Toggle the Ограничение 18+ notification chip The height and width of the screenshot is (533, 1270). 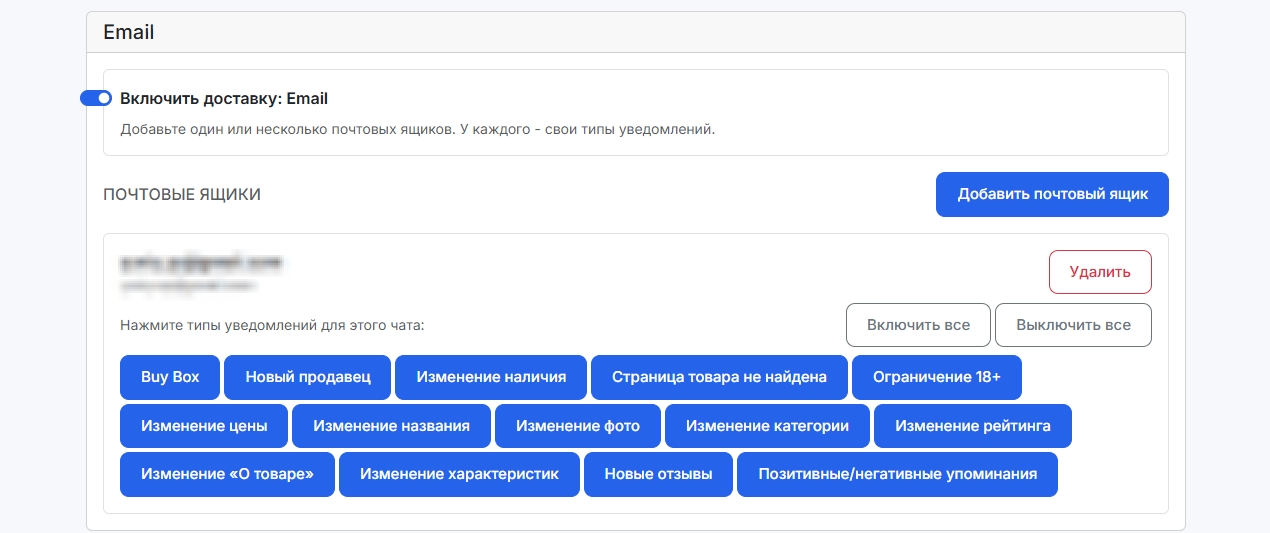pos(937,377)
